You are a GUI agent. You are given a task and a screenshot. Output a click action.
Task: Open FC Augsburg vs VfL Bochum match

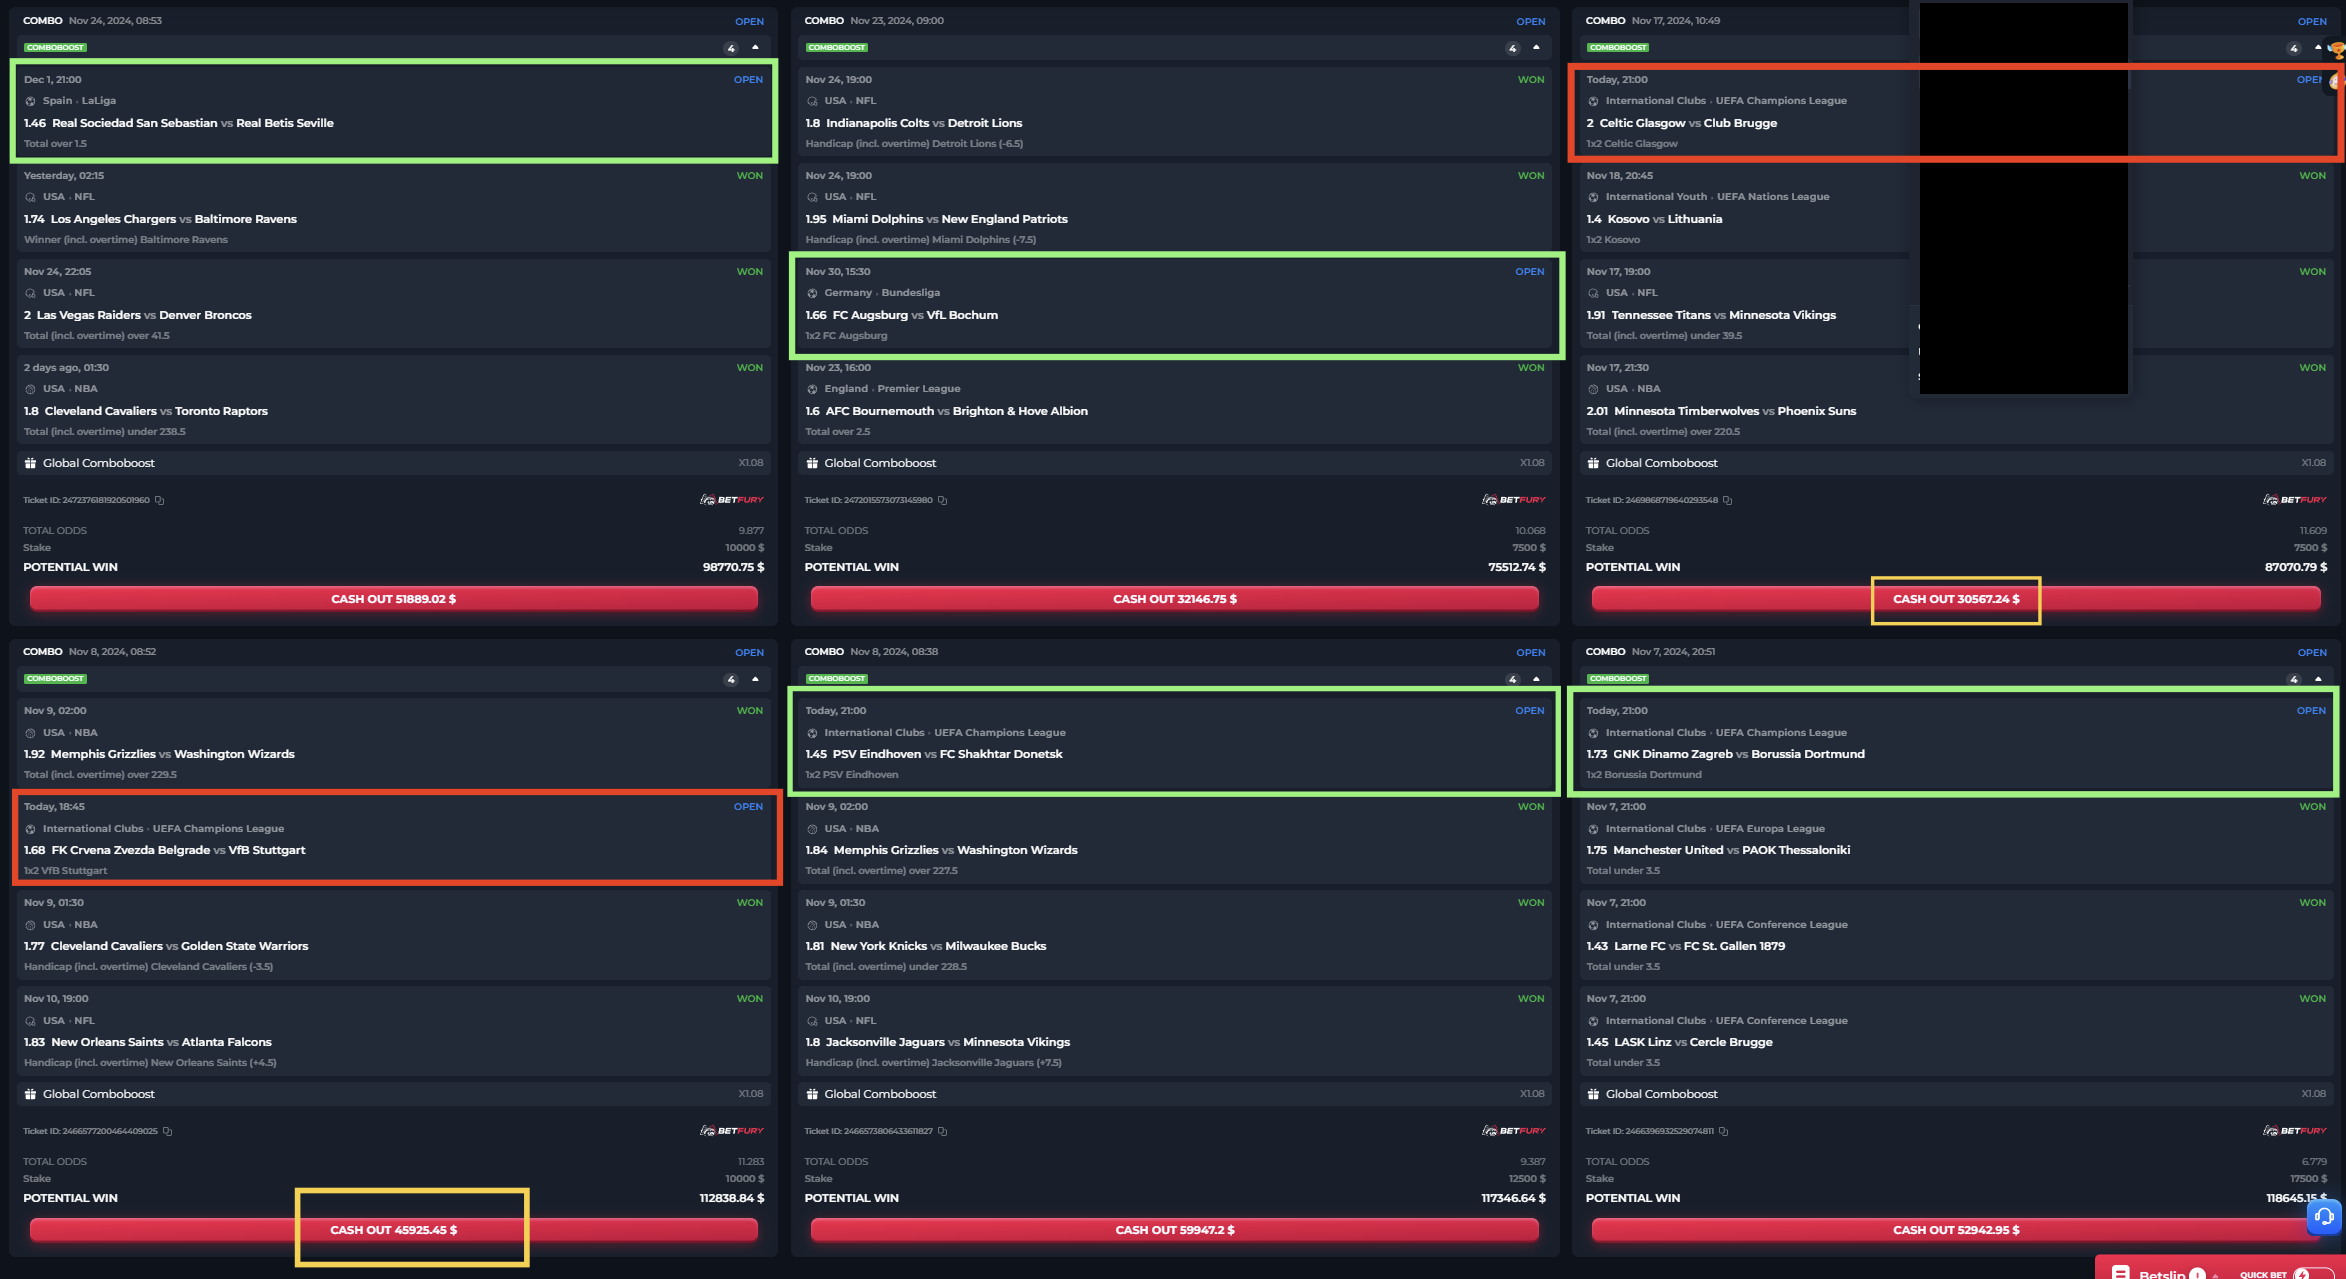coord(915,315)
